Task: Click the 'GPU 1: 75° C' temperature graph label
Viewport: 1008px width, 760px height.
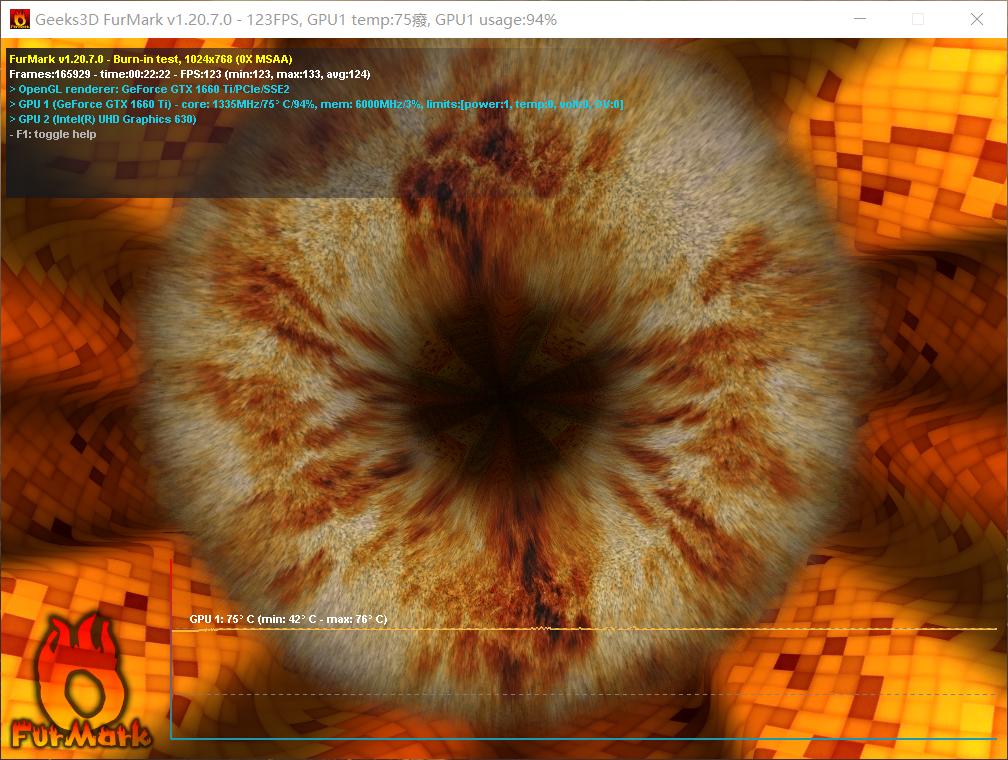Action: (288, 619)
